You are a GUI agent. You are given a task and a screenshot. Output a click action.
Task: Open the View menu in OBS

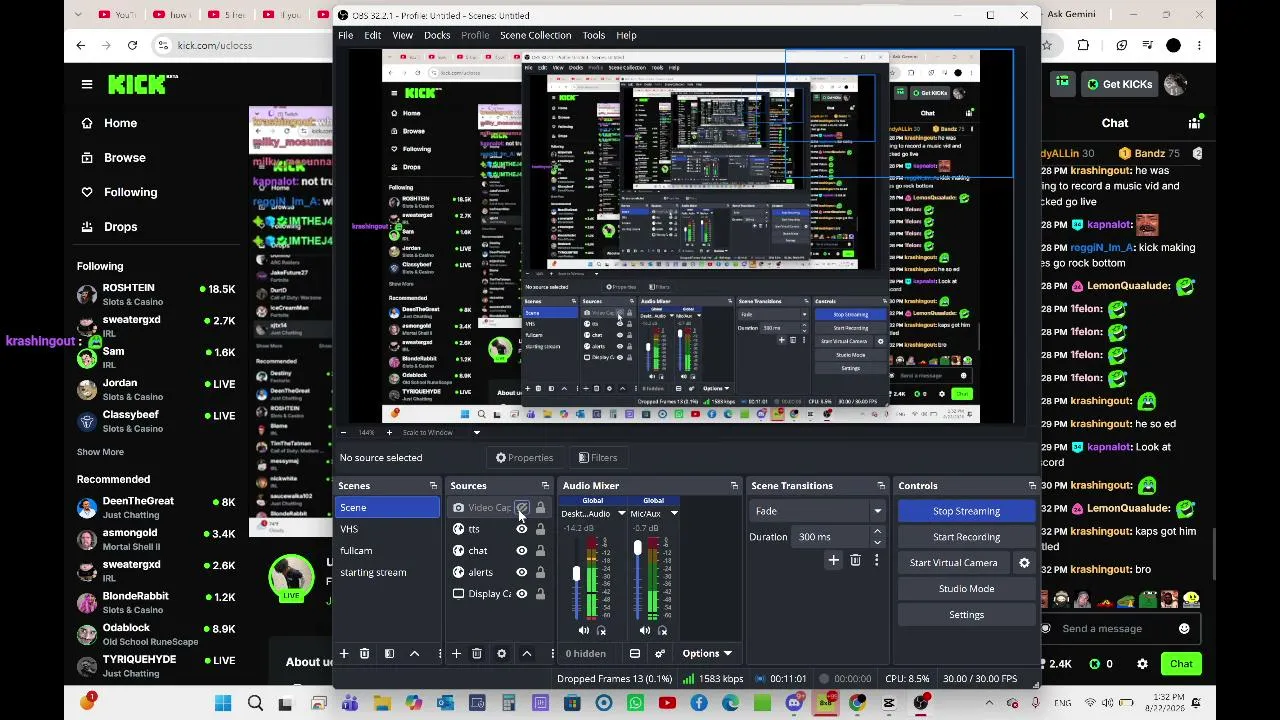pyautogui.click(x=402, y=35)
